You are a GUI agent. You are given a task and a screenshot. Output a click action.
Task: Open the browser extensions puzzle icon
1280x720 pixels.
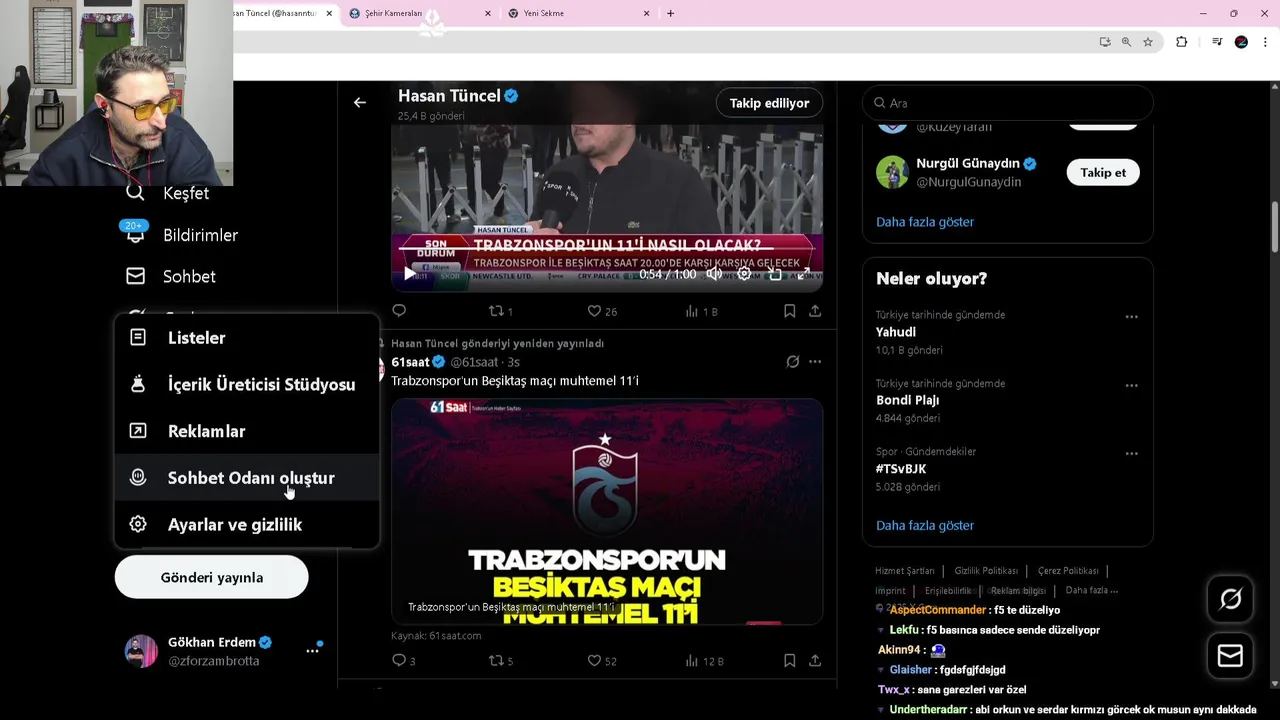click(1181, 42)
